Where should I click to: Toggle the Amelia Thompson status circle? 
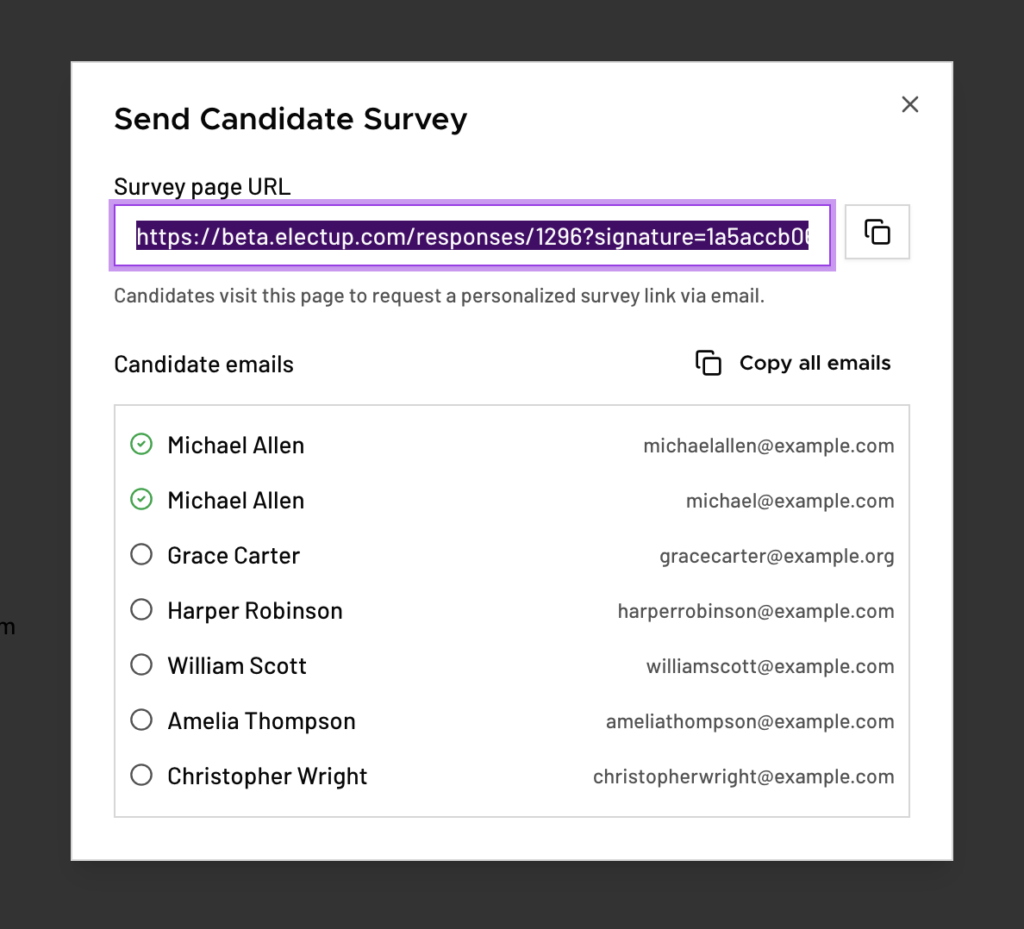click(142, 720)
